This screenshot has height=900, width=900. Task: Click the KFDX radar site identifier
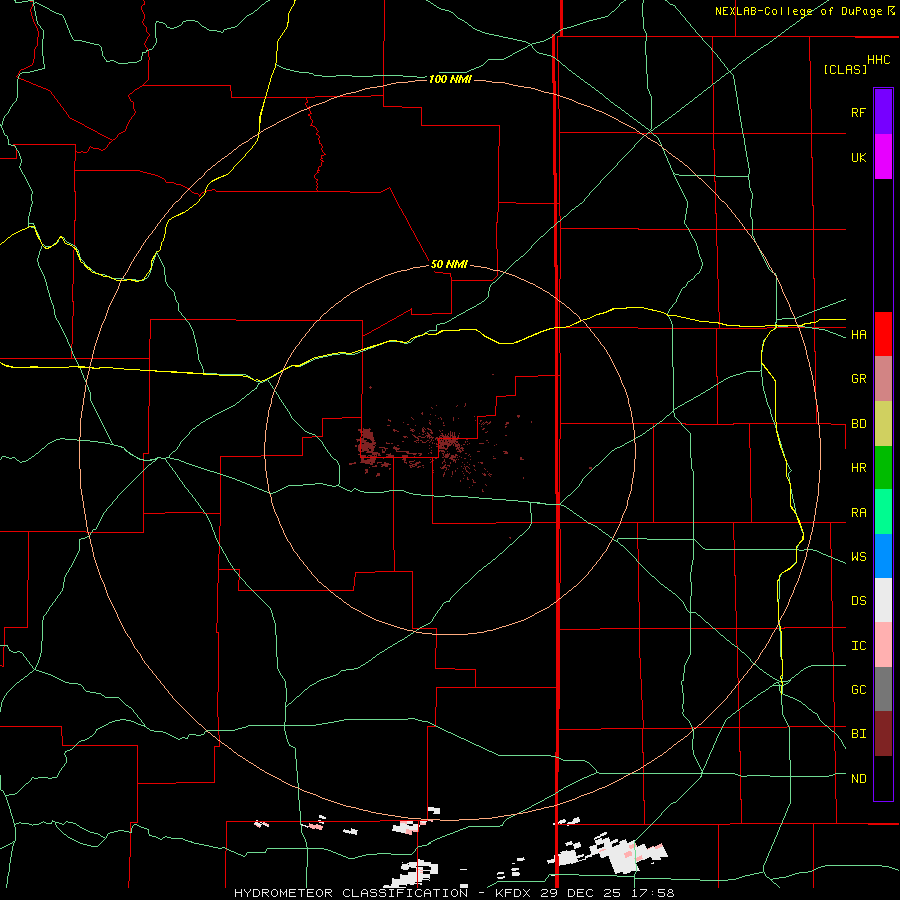tap(515, 893)
